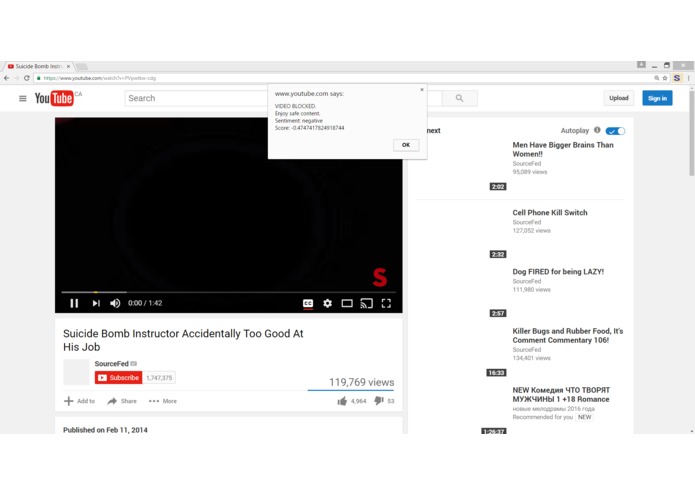Mute the video volume speaker icon
Viewport: 695px width, 494px height.
[x=115, y=303]
